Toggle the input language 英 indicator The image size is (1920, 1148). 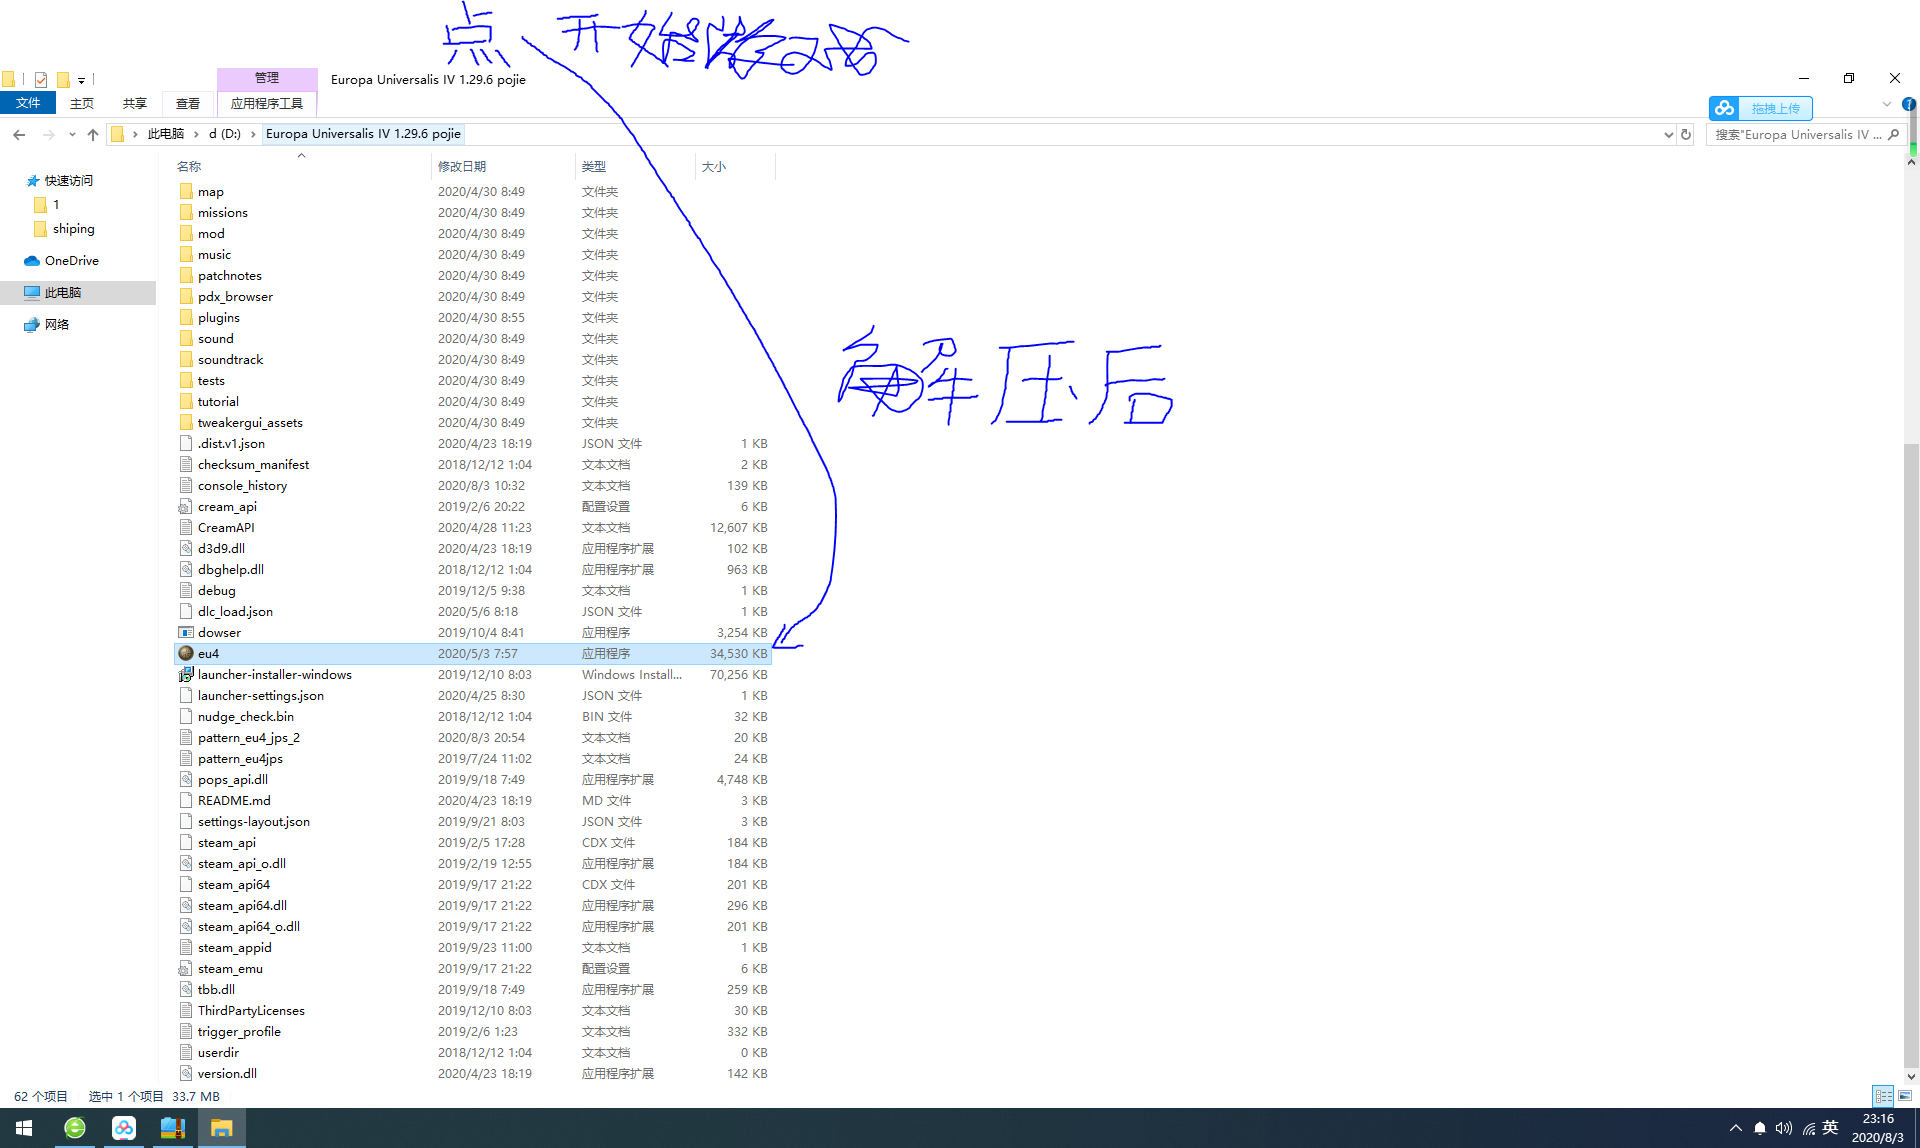click(1830, 1128)
